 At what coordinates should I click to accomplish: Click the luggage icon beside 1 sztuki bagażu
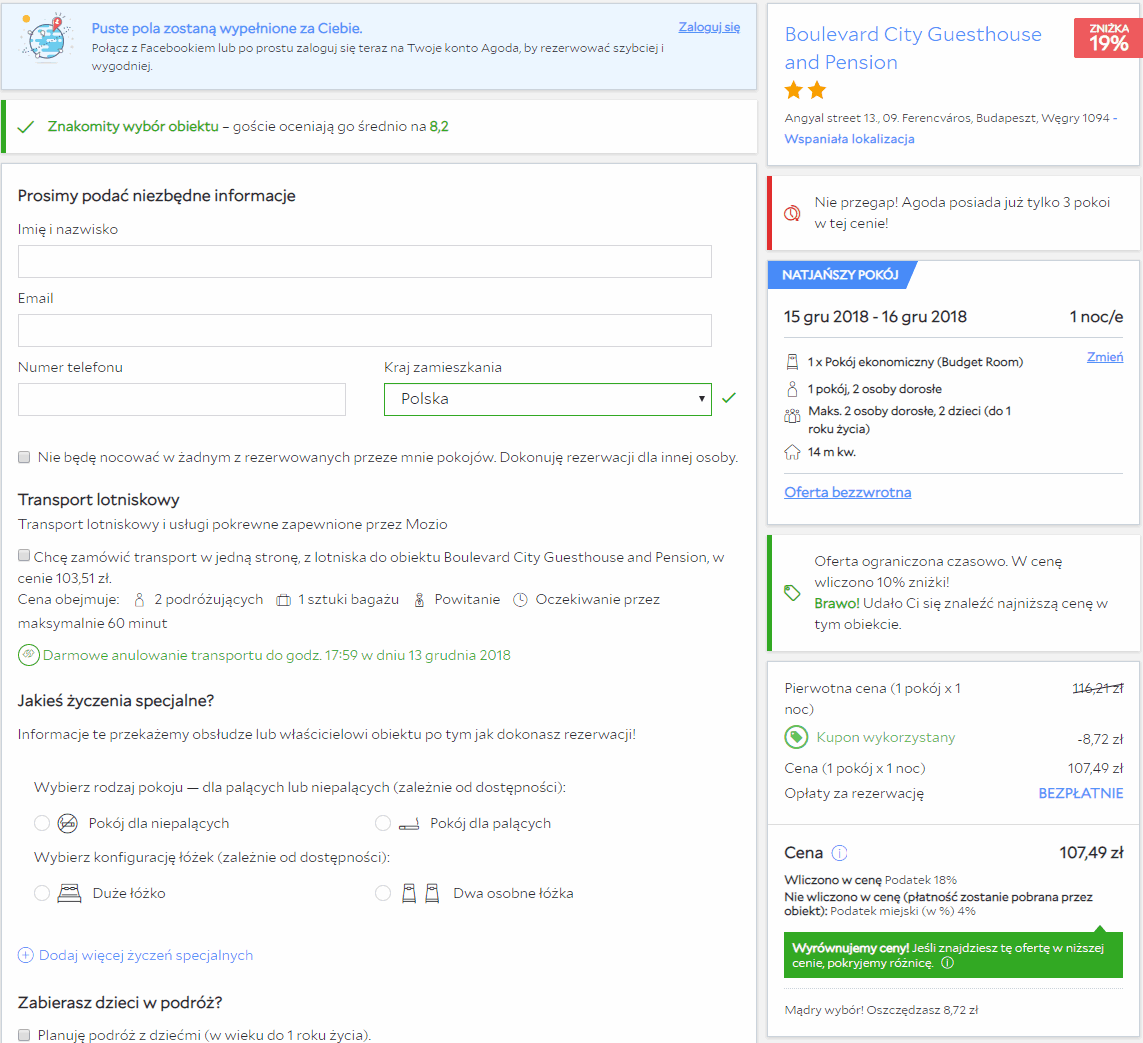[x=284, y=600]
